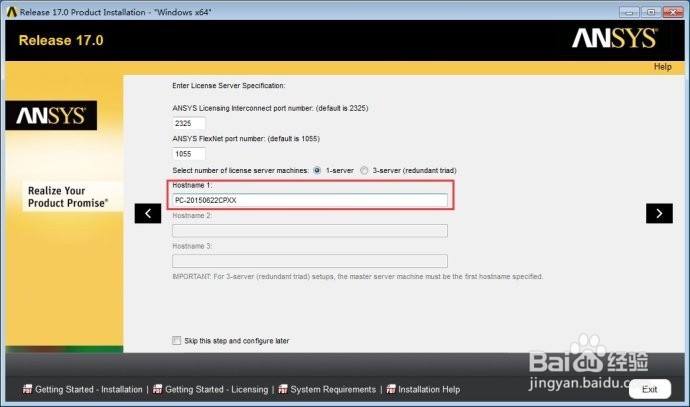Select the 3-server redundant triad option
This screenshot has width=690, height=407.
[x=364, y=170]
